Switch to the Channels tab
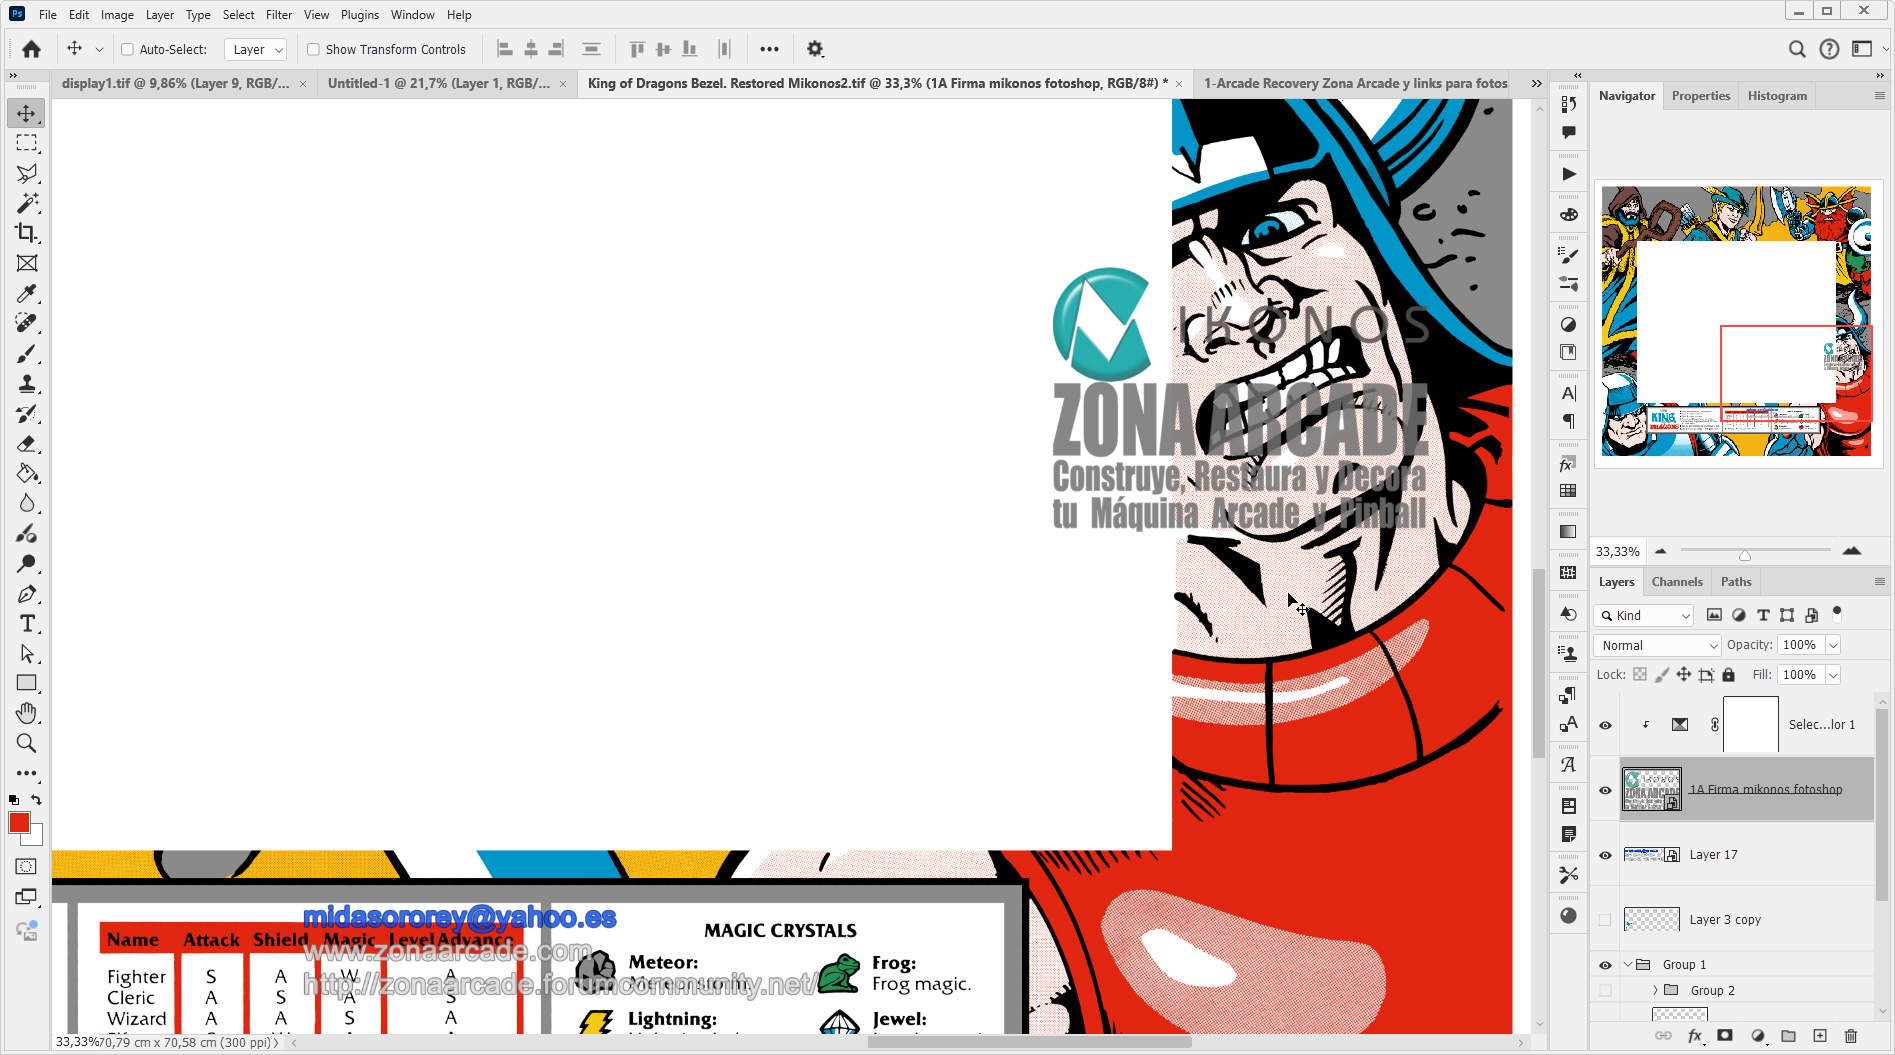This screenshot has width=1895, height=1055. point(1676,581)
